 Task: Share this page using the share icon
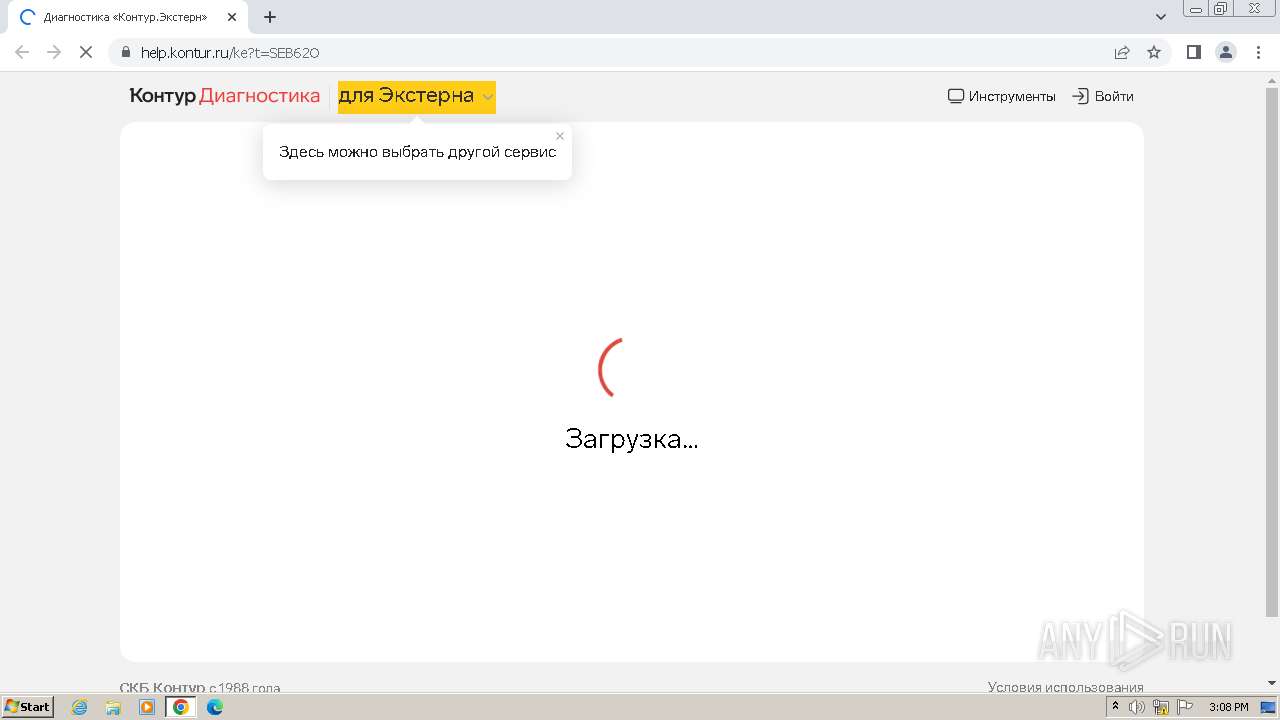click(1122, 52)
